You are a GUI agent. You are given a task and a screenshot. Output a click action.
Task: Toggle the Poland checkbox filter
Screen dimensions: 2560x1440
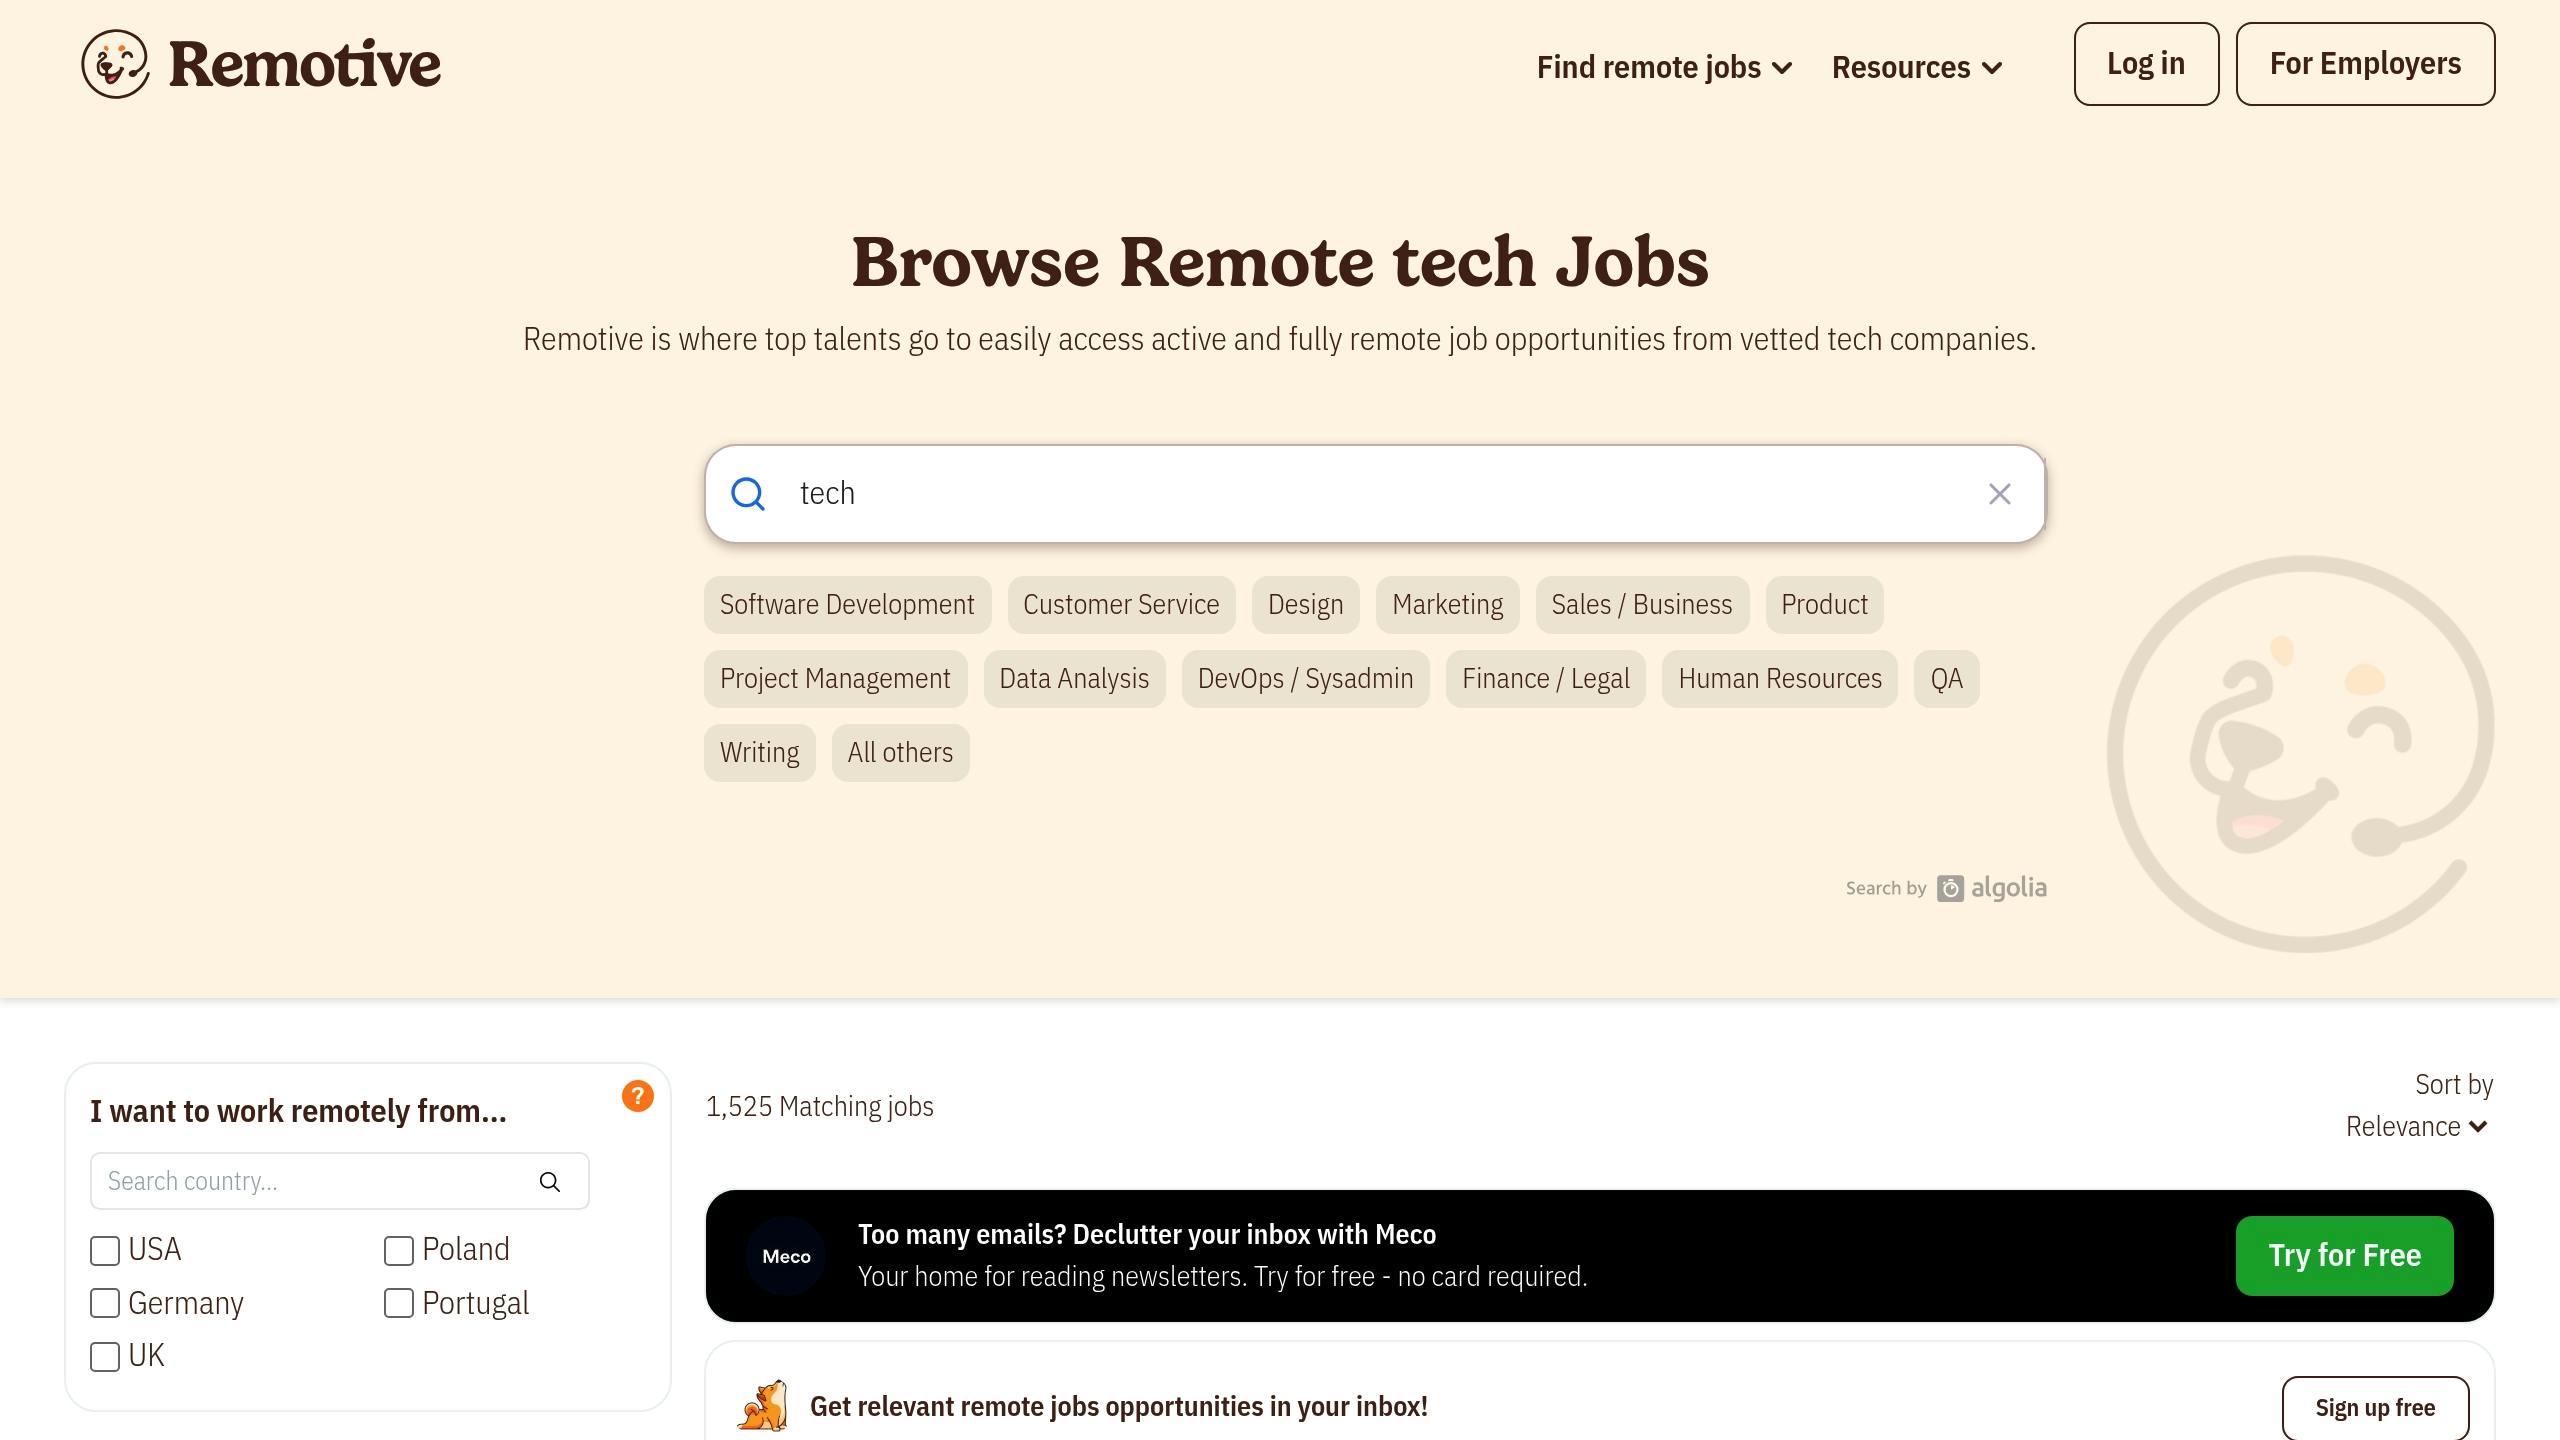click(x=397, y=1248)
